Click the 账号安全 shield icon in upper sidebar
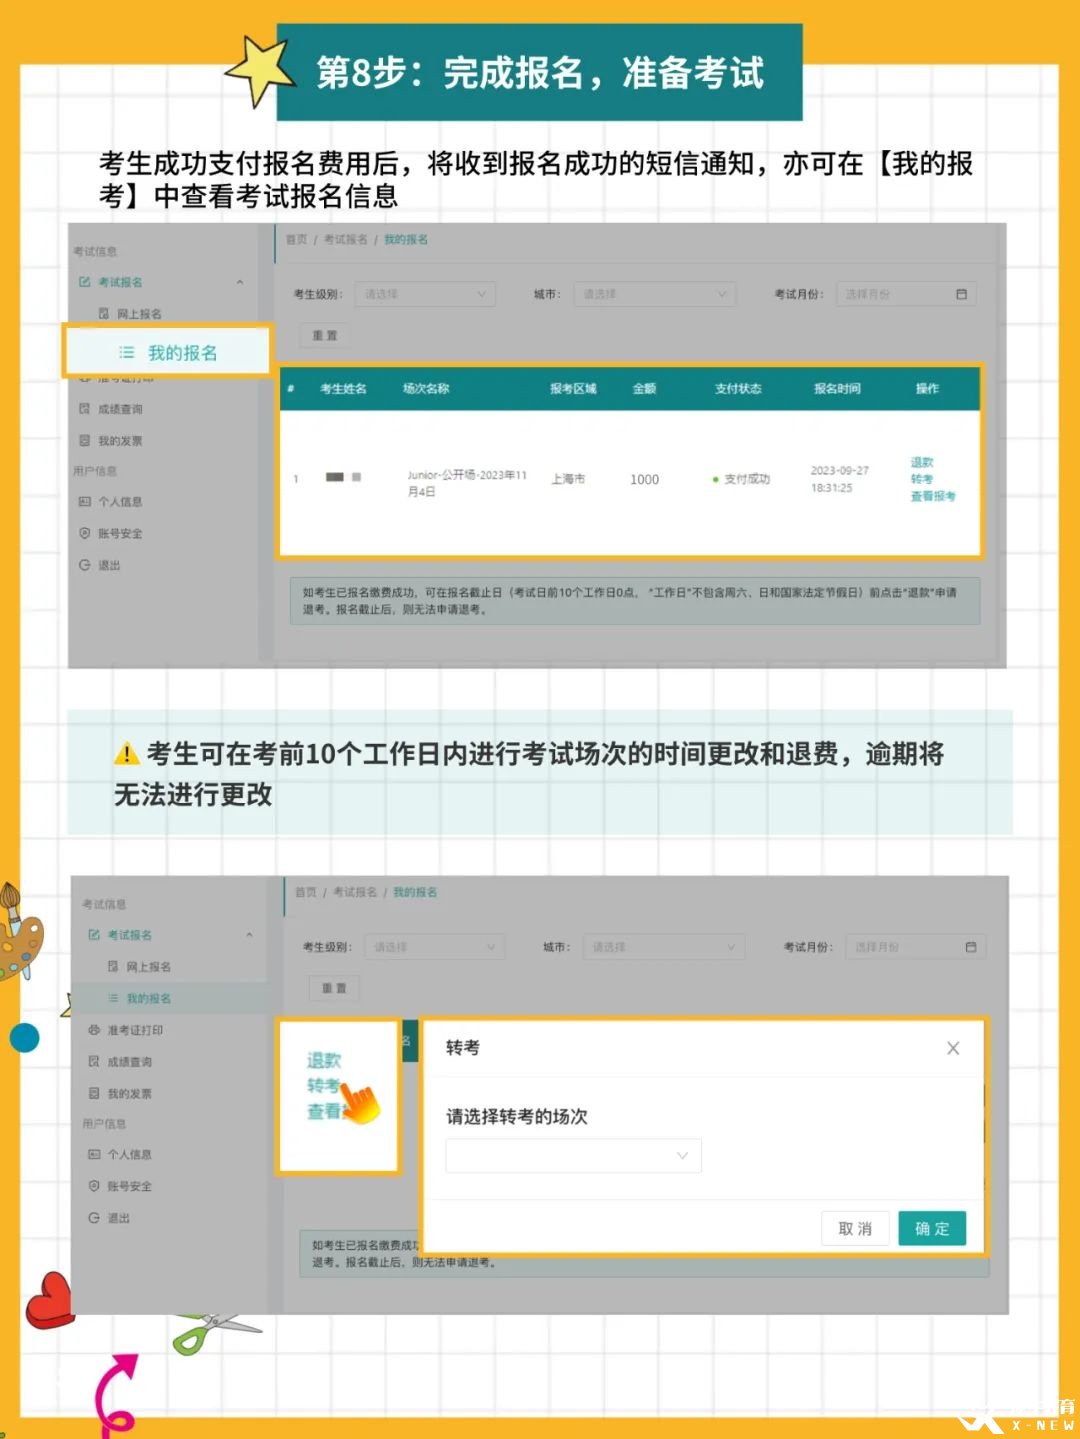This screenshot has width=1080, height=1439. pyautogui.click(x=85, y=534)
